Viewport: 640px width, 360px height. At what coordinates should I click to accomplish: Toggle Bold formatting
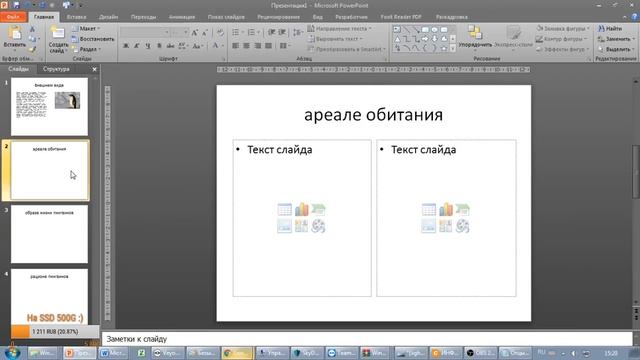pyautogui.click(x=126, y=46)
